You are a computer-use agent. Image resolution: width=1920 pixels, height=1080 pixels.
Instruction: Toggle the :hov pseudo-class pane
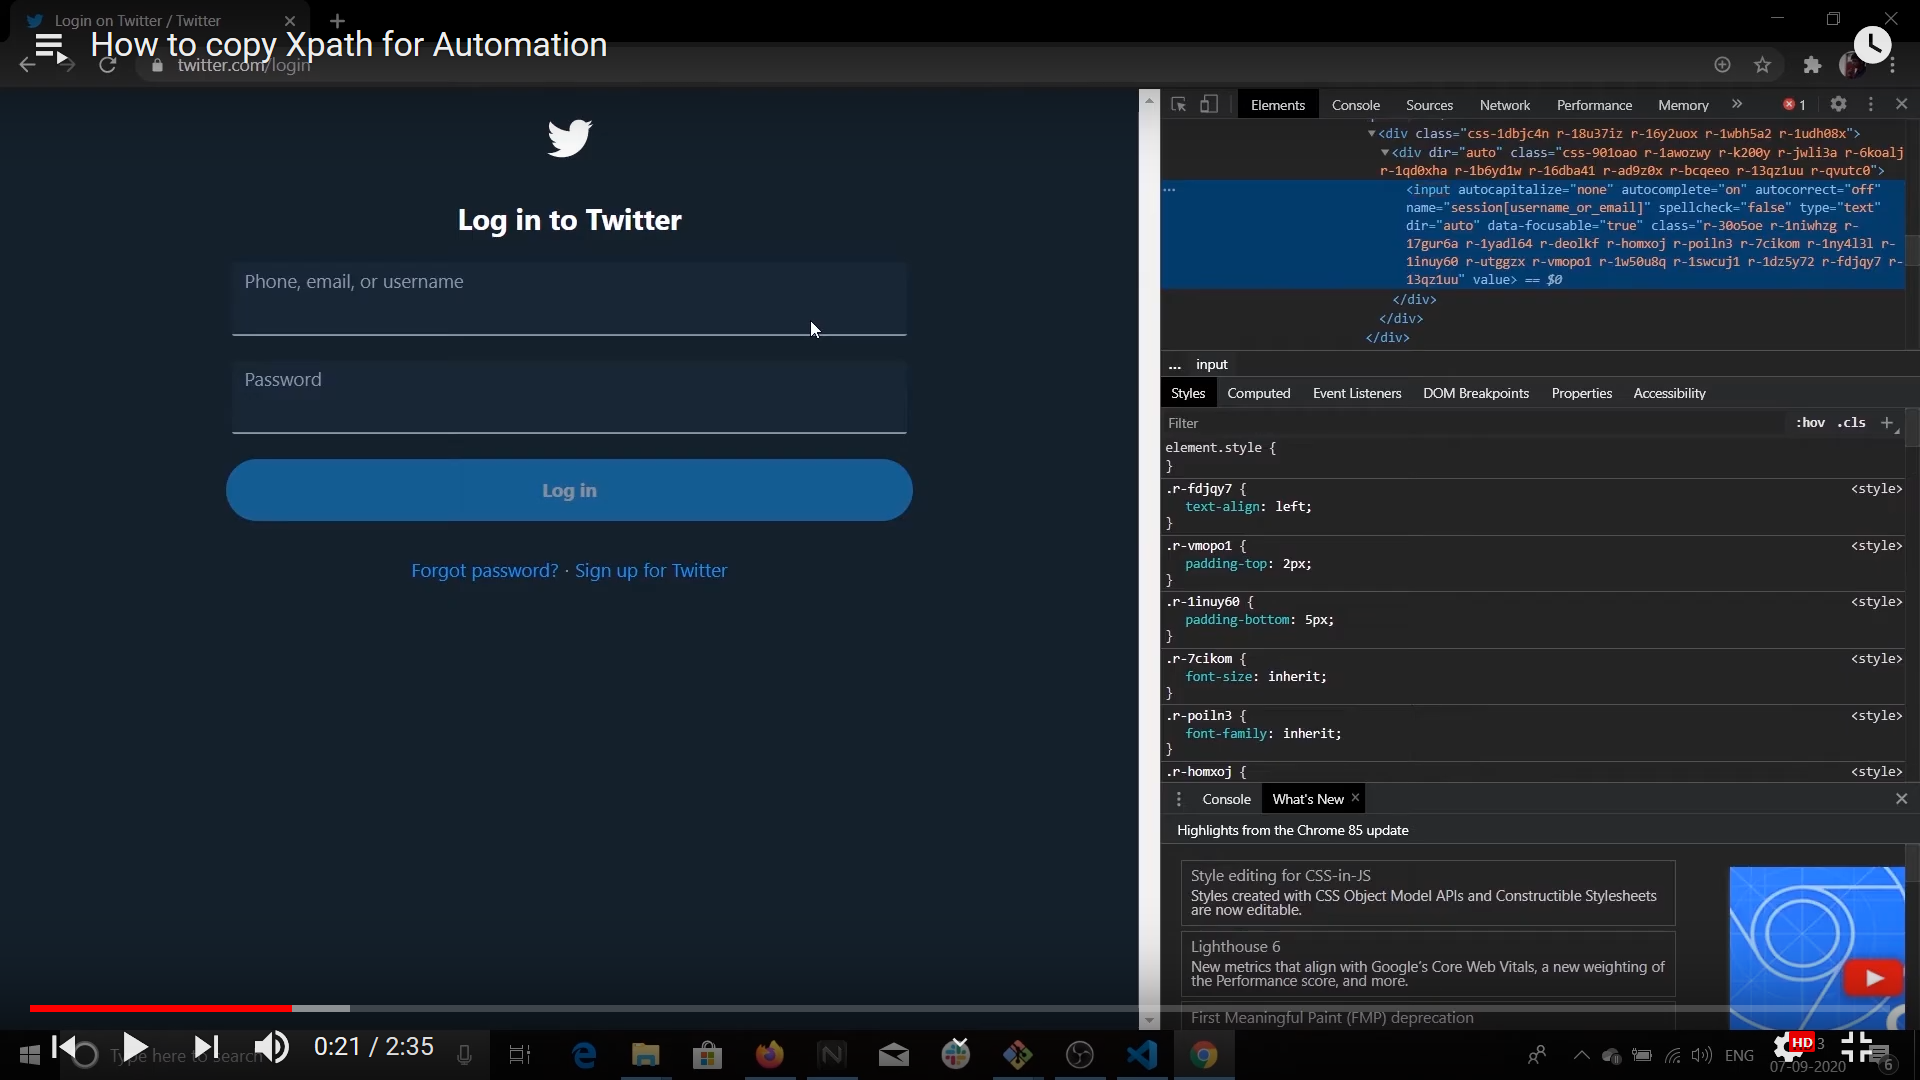click(1811, 423)
